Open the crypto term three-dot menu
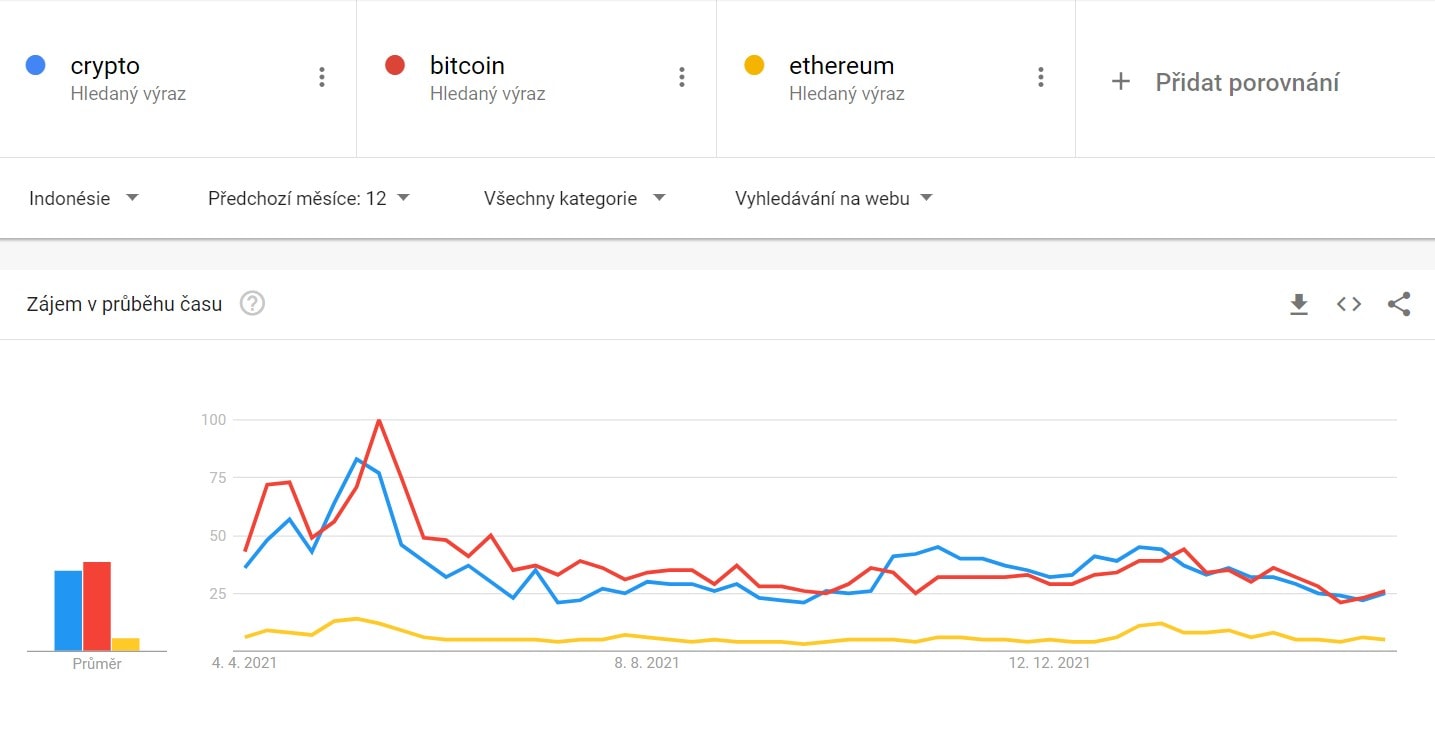The width and height of the screenshot is (1435, 733). click(321, 77)
